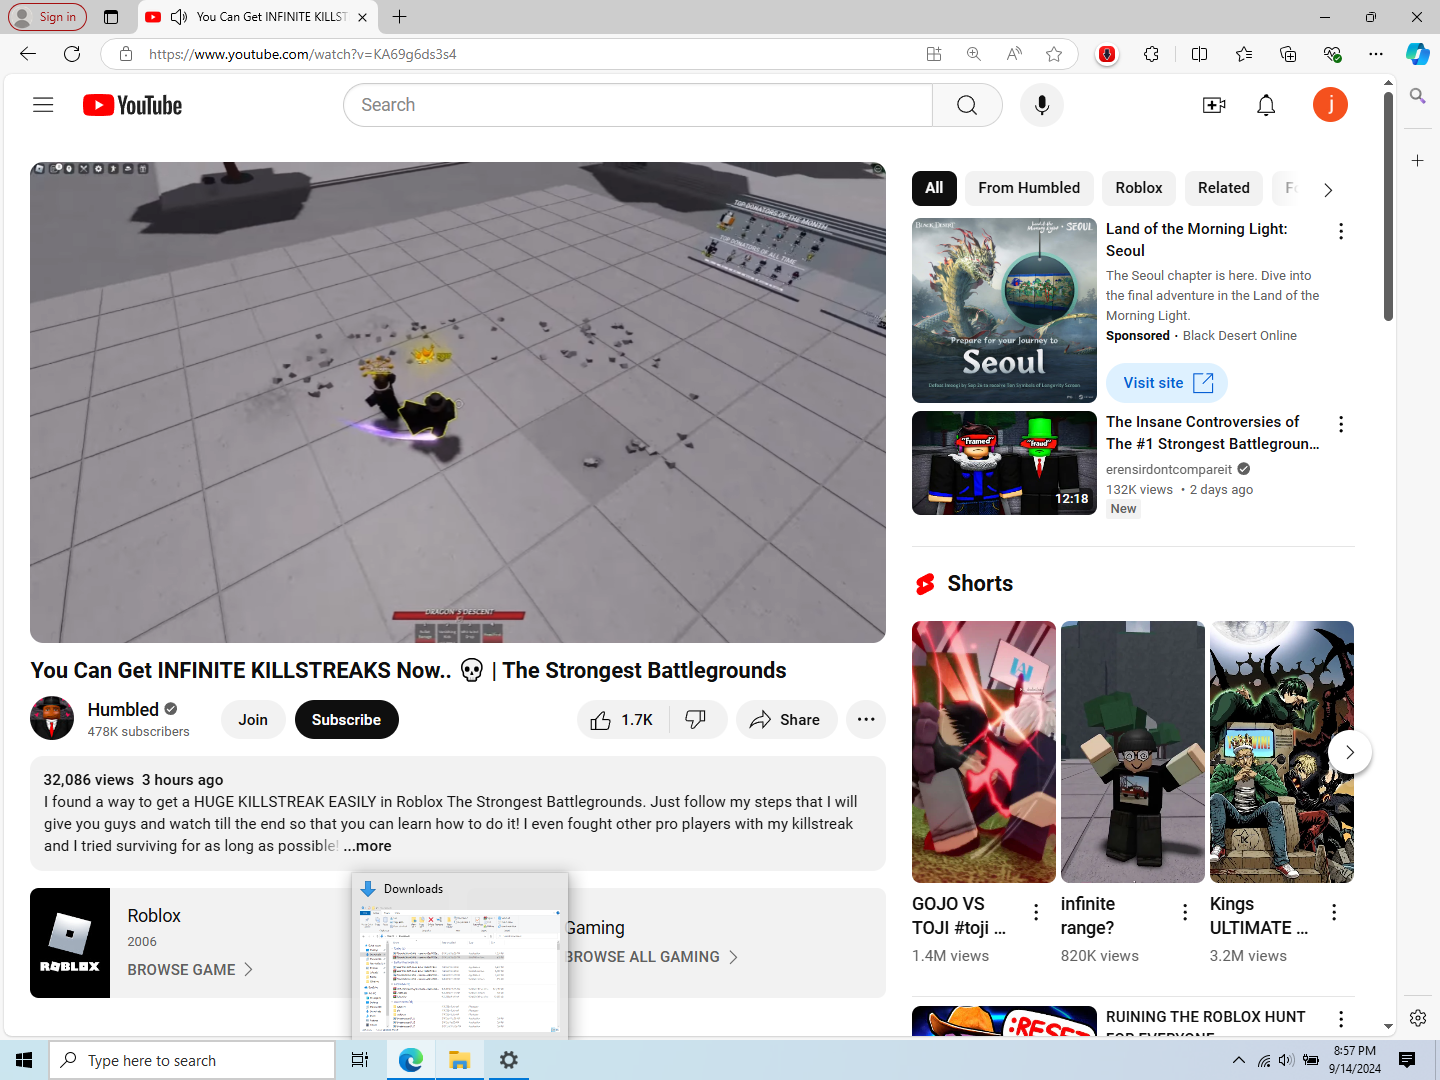
Task: Open sidebar settings gear
Action: click(1418, 1018)
